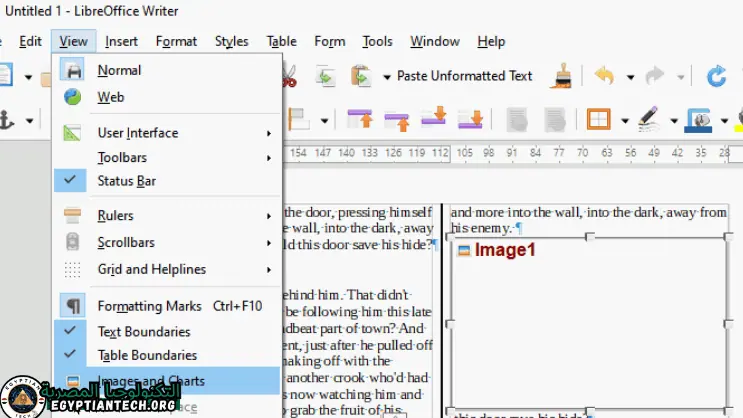Open the Edit menu
This screenshot has width=743, height=418.
tap(30, 42)
